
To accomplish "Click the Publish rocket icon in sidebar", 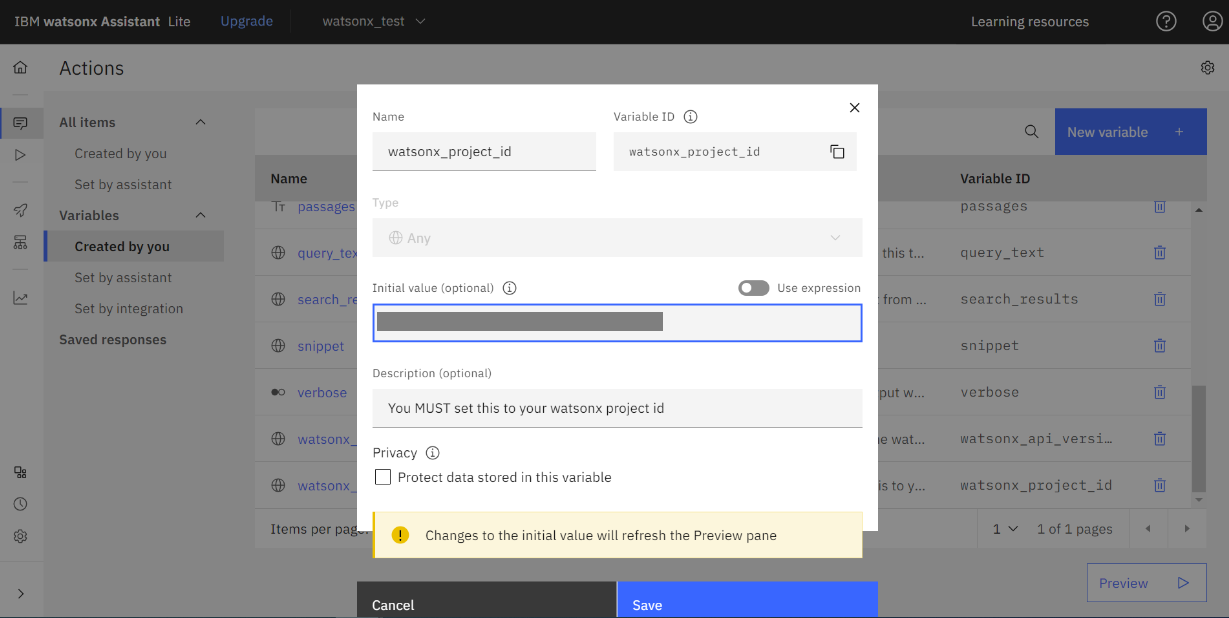I will point(20,211).
